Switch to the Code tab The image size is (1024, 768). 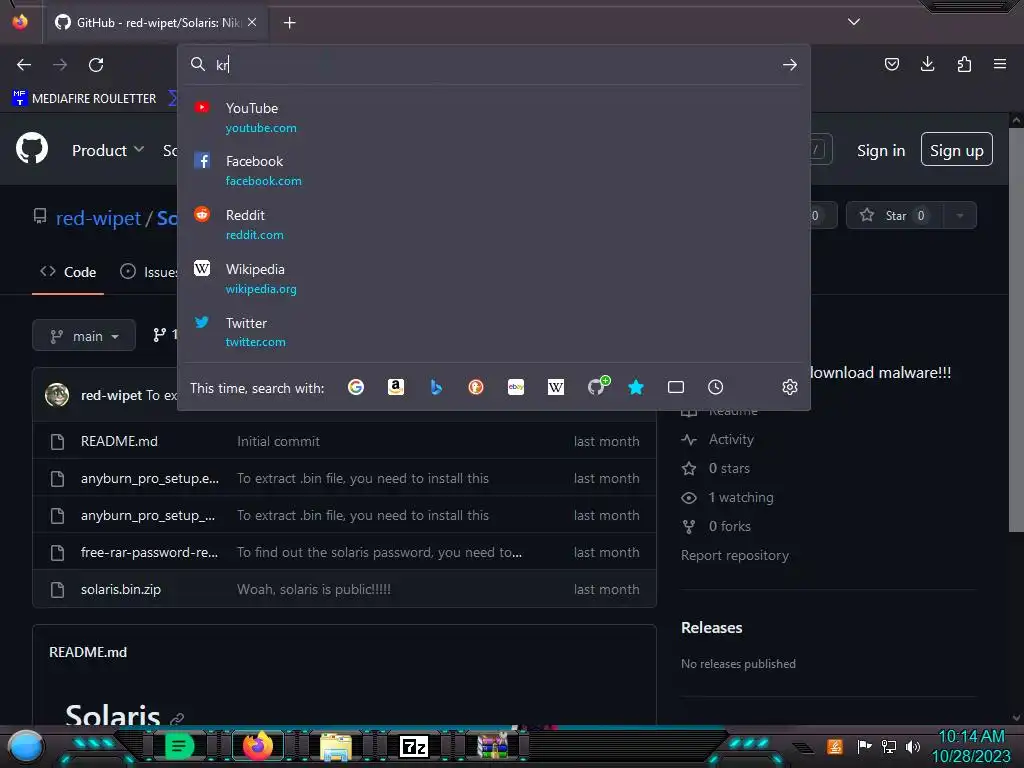(x=68, y=272)
